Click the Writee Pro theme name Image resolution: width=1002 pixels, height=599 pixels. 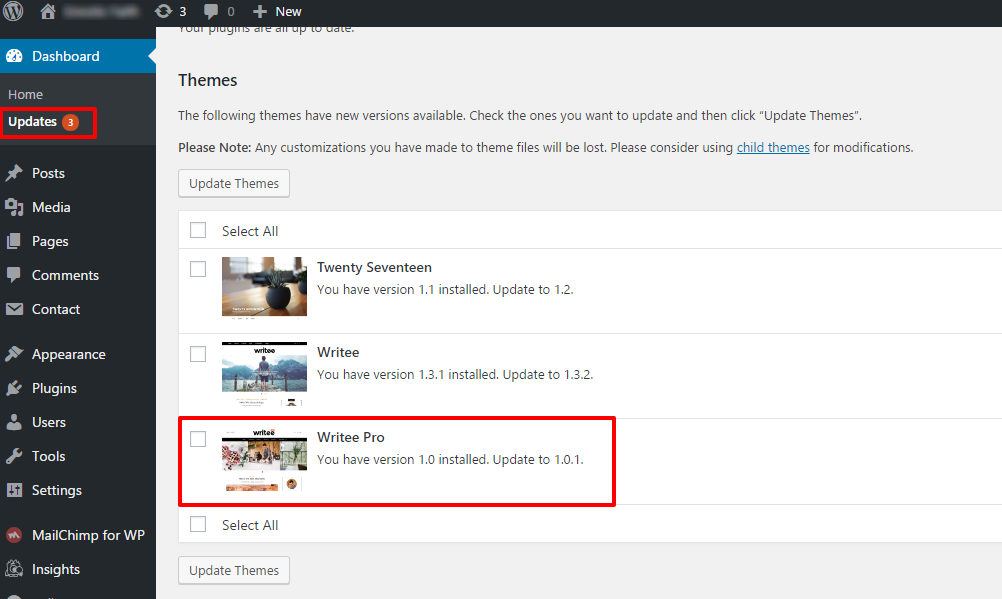(x=351, y=437)
